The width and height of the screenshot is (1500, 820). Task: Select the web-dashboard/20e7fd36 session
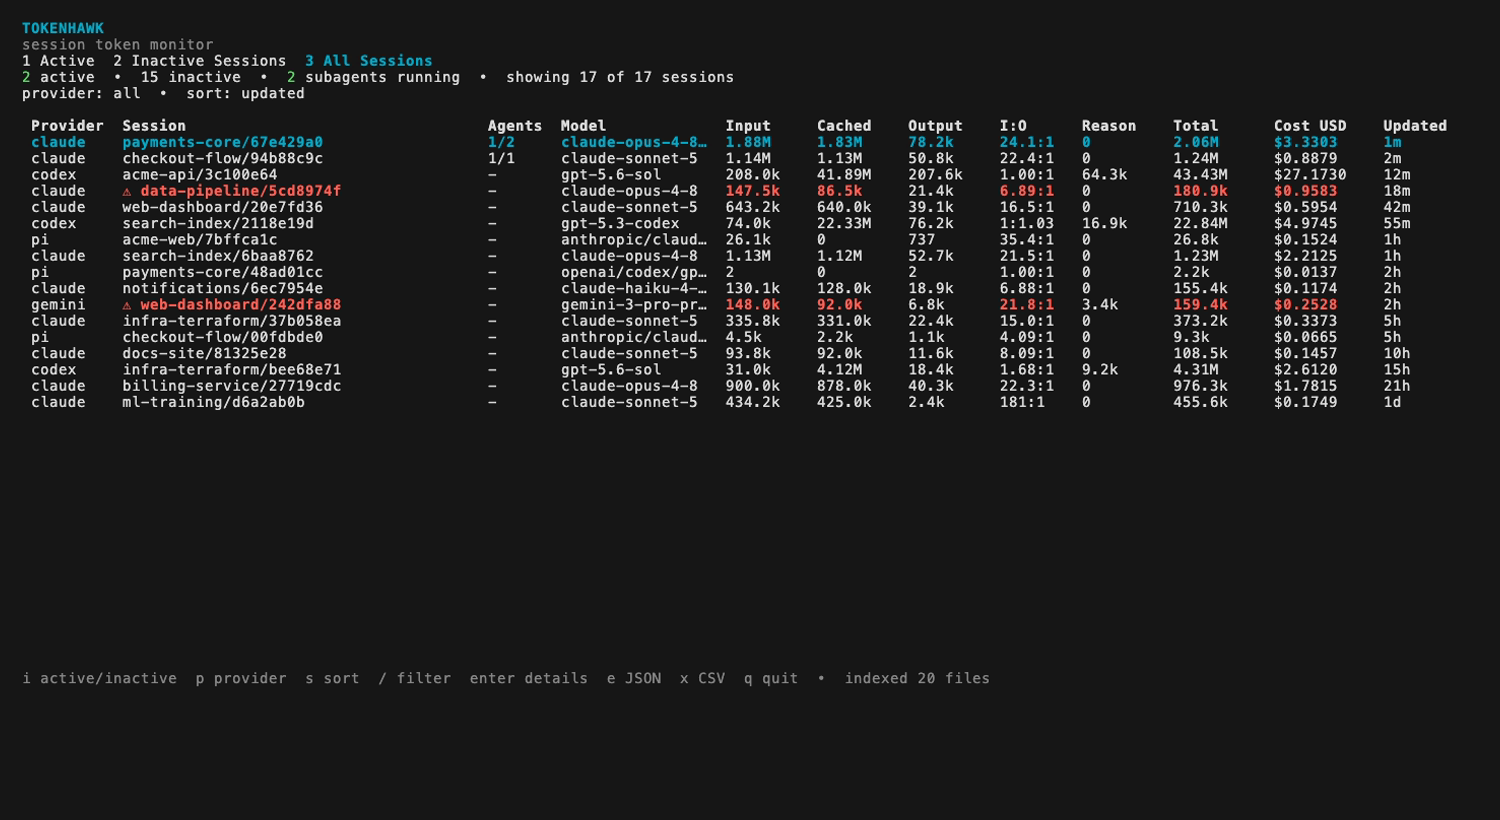(222, 207)
